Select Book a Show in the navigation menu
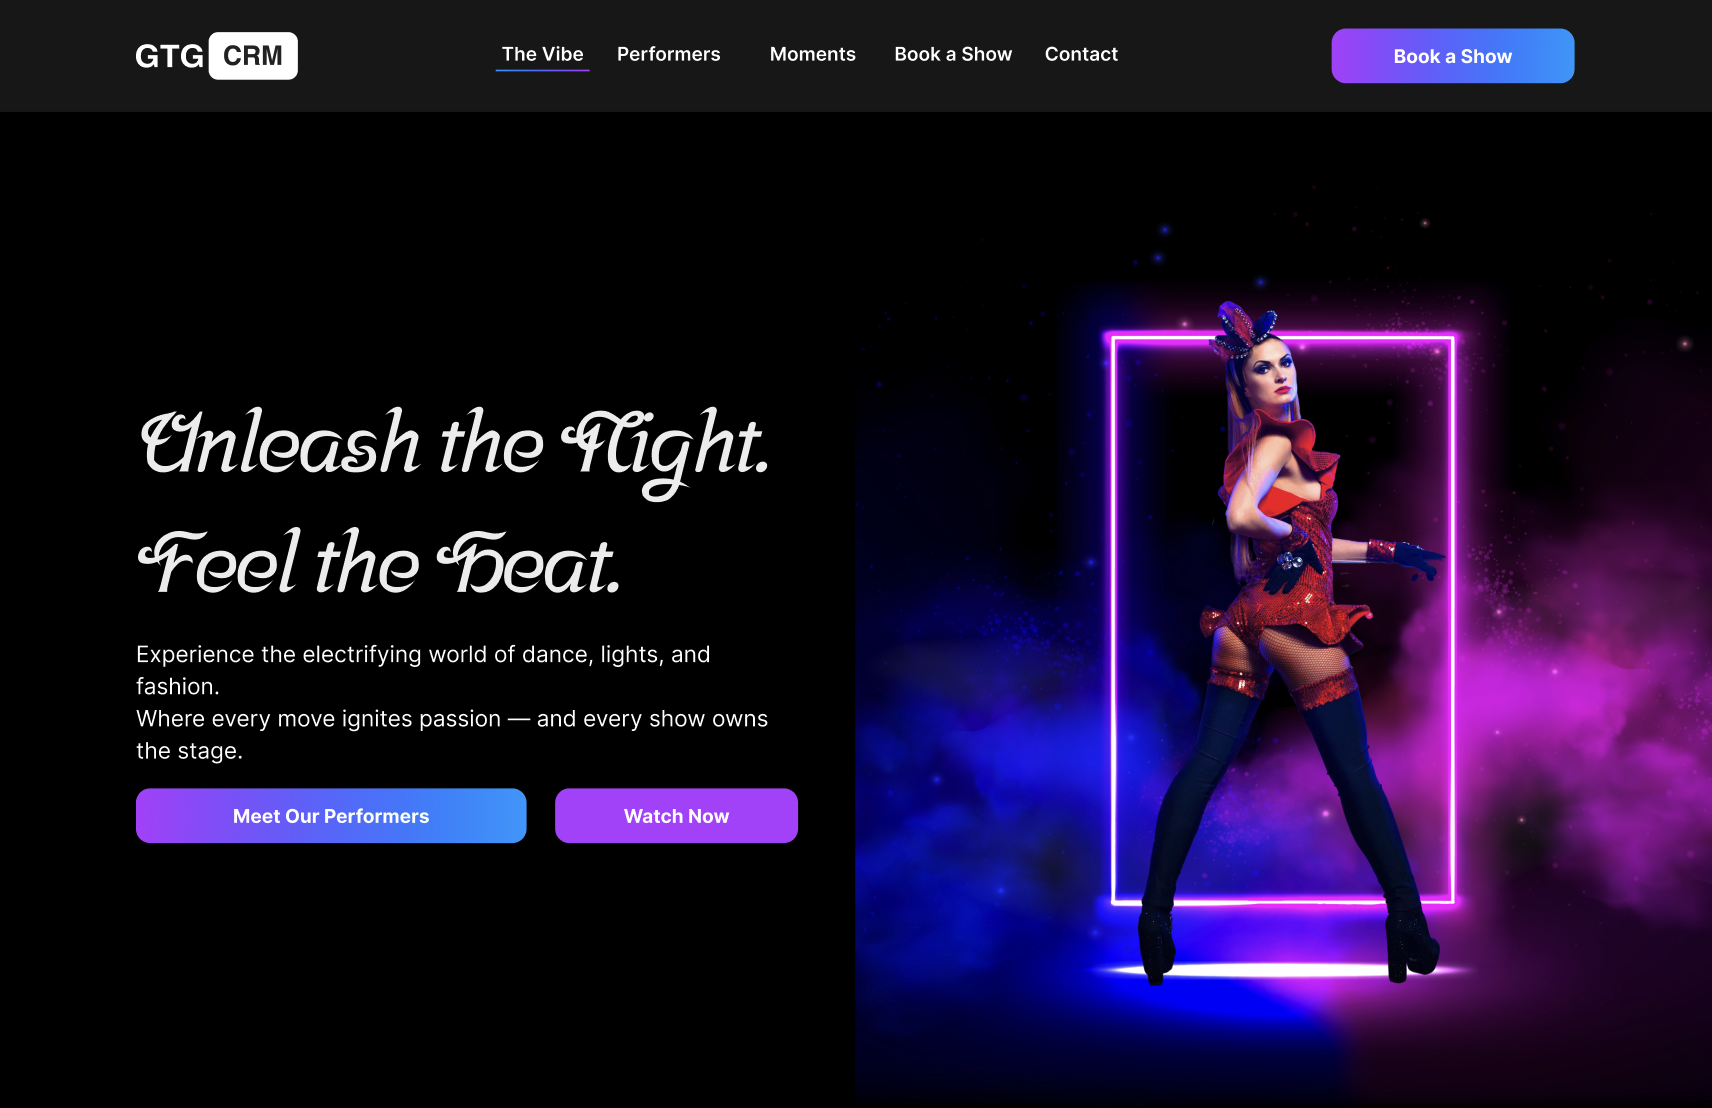The height and width of the screenshot is (1108, 1712). [x=953, y=54]
